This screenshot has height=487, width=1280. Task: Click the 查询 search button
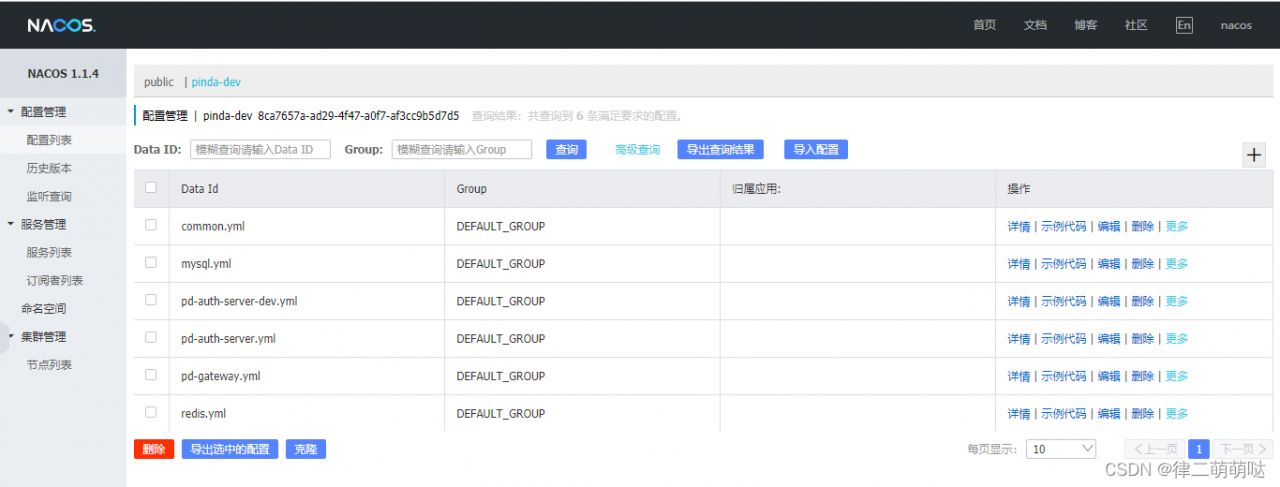coord(566,149)
